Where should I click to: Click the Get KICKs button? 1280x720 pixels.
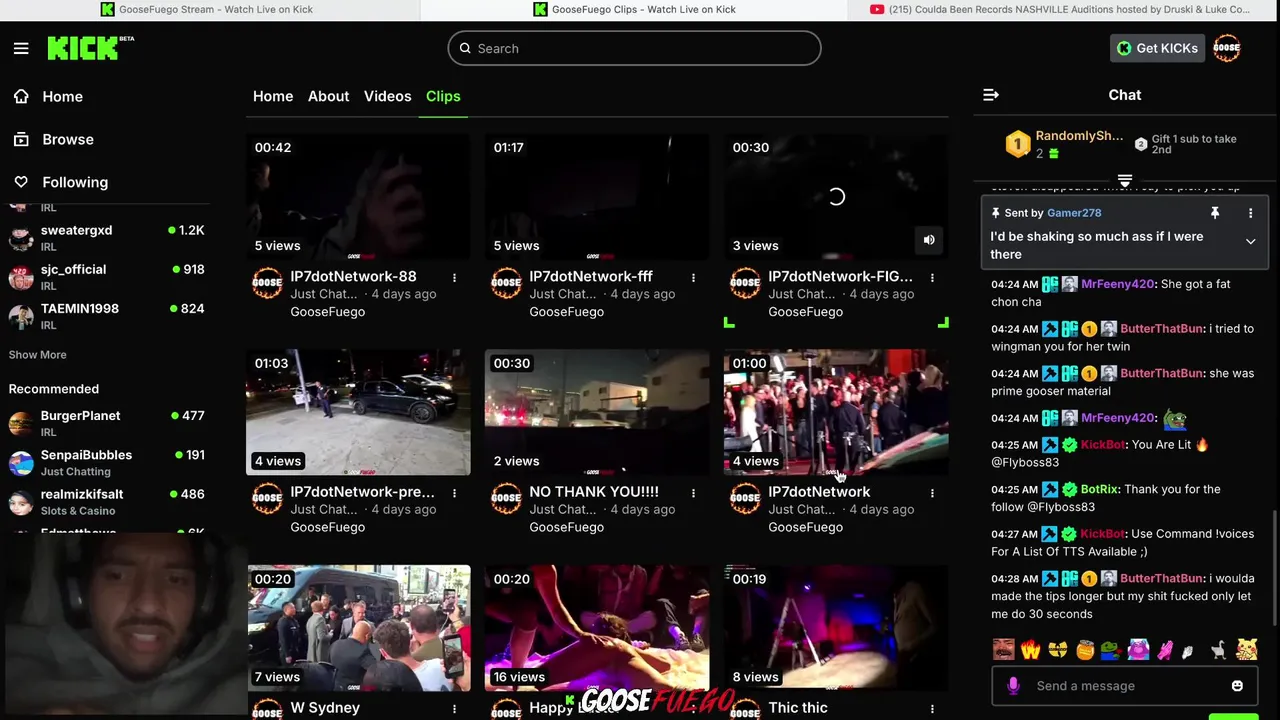pos(1157,48)
